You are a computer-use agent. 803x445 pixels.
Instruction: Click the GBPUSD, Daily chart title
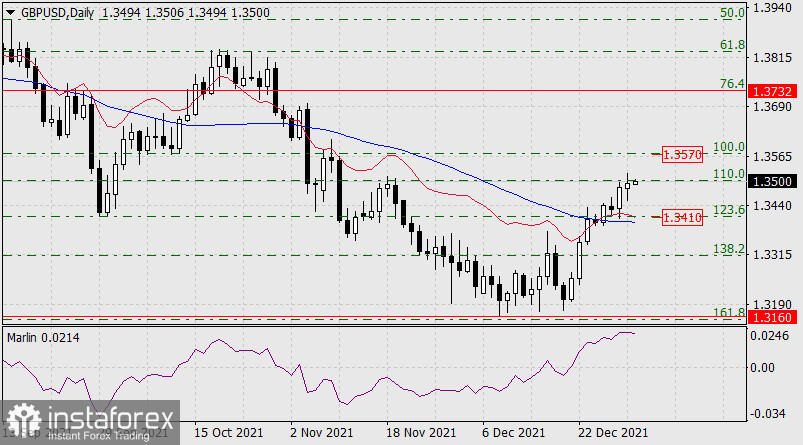(57, 8)
